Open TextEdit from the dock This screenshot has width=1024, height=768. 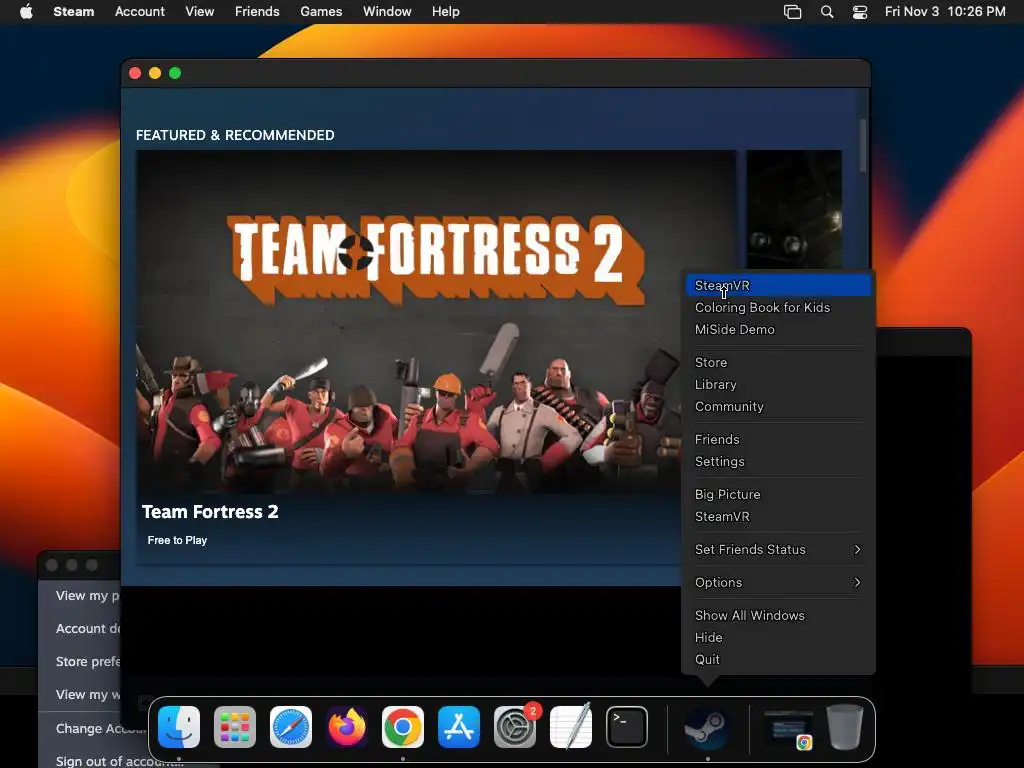[571, 727]
